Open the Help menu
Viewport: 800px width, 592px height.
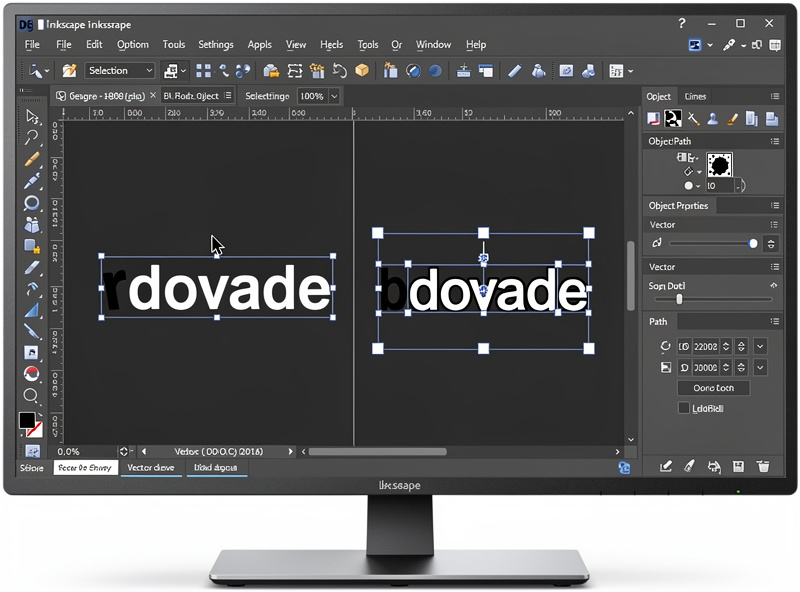[476, 45]
